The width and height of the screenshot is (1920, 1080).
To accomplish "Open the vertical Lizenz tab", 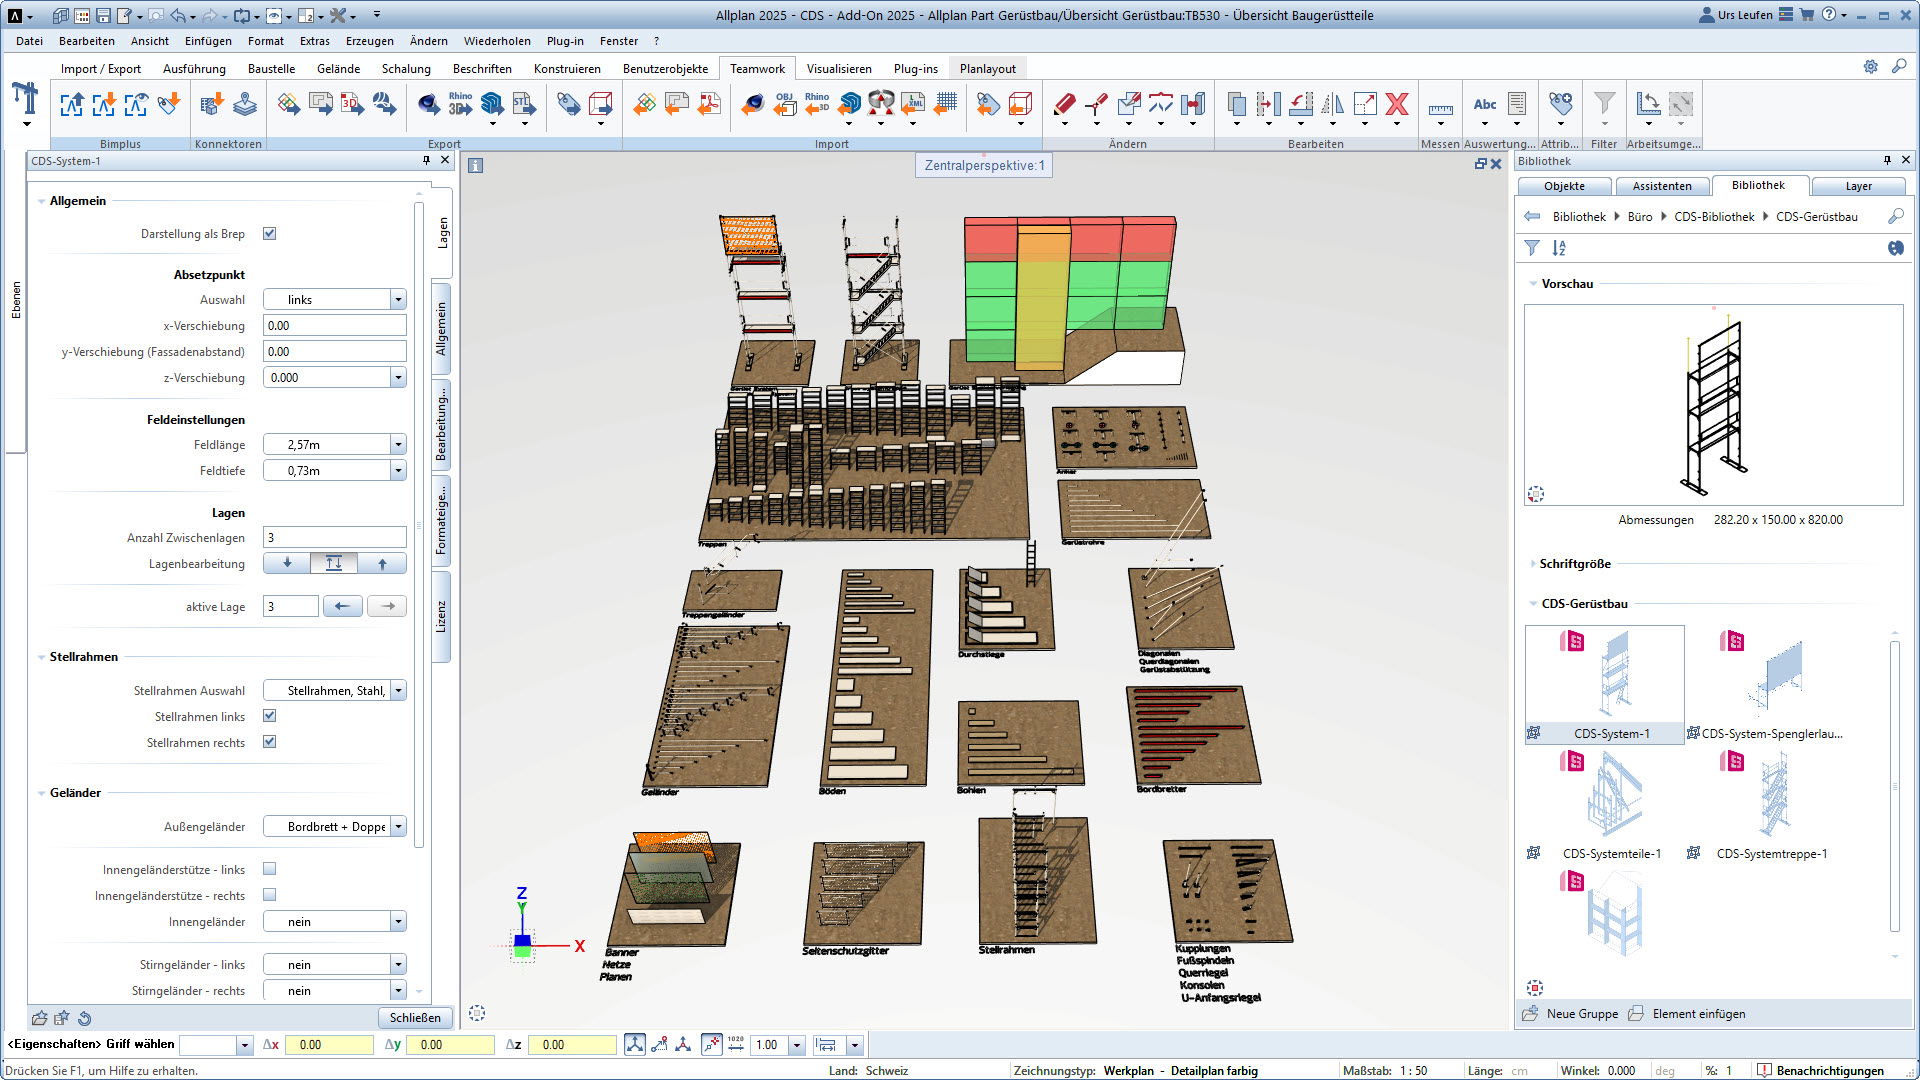I will (441, 616).
